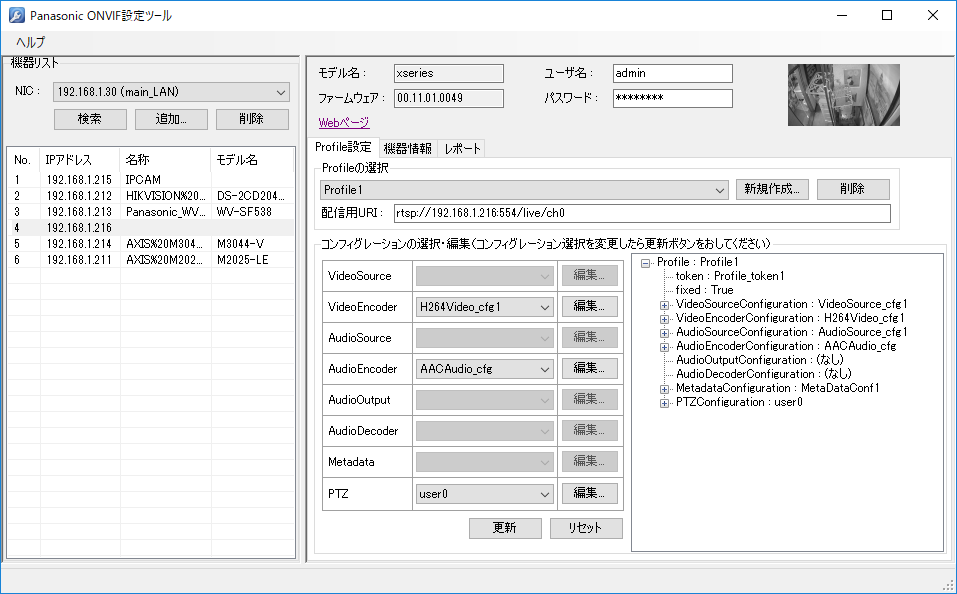Switch to the Profile設定 tab

click(343, 147)
